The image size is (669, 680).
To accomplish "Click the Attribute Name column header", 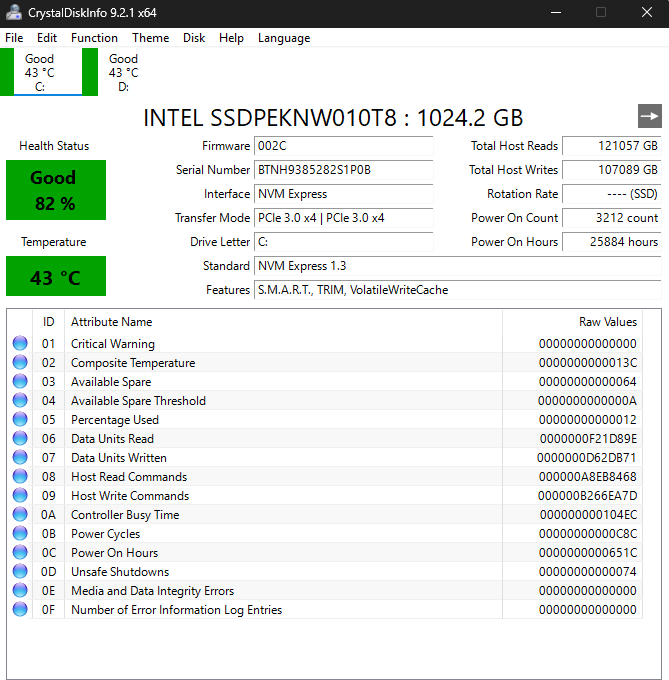I will pos(112,322).
